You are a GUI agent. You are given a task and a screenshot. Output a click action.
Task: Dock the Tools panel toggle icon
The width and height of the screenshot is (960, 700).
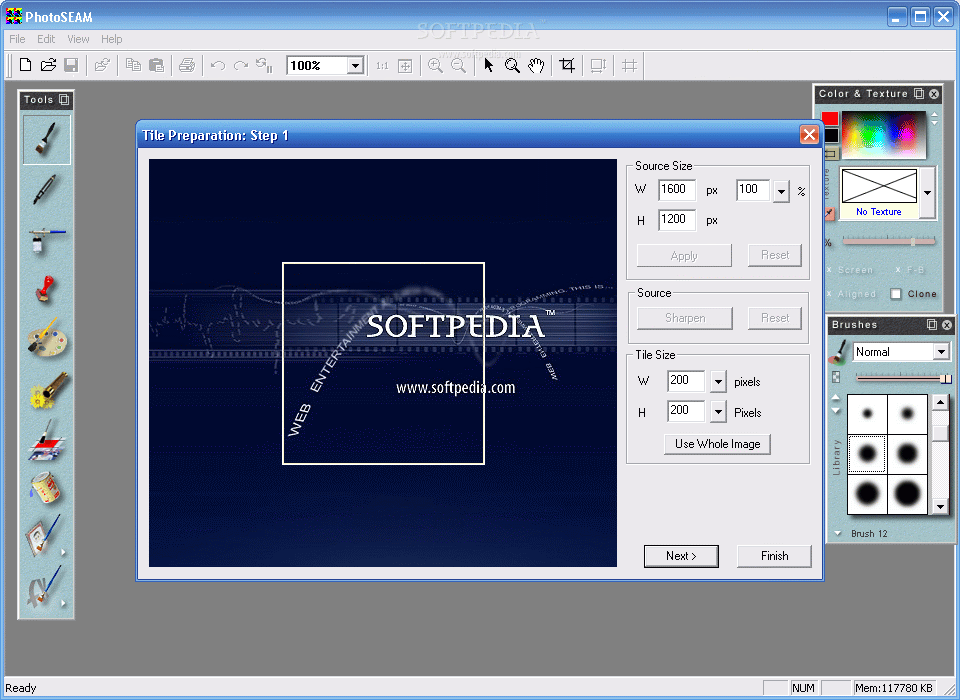64,99
